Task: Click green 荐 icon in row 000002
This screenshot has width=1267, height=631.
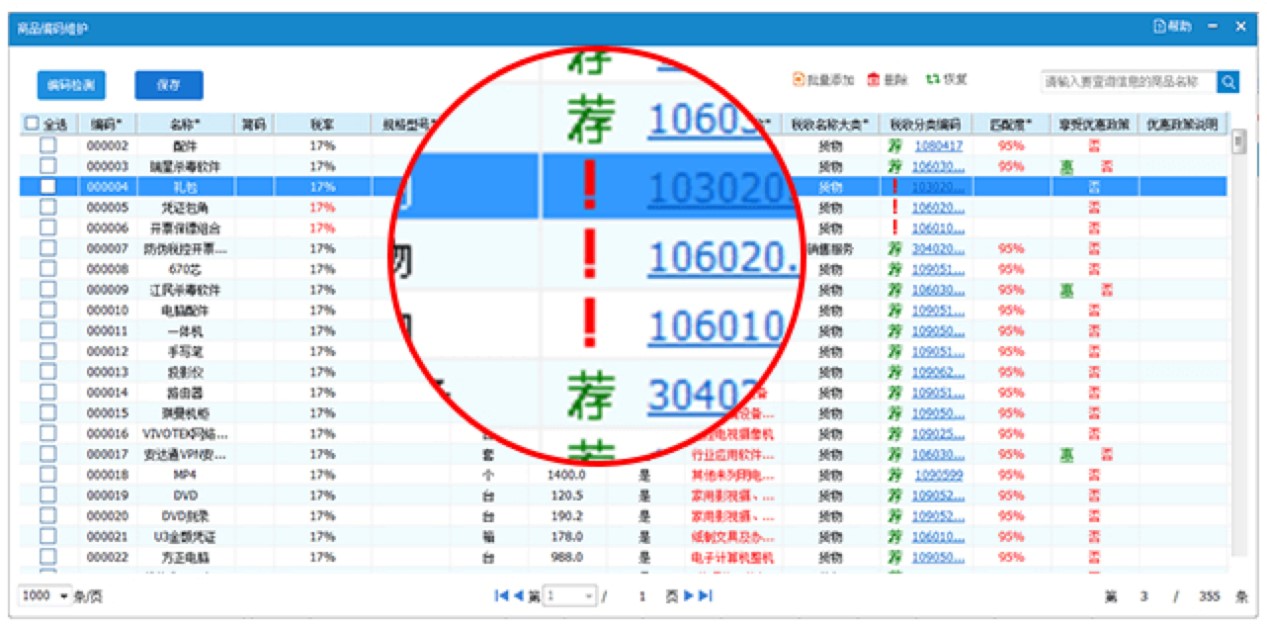Action: coord(895,145)
